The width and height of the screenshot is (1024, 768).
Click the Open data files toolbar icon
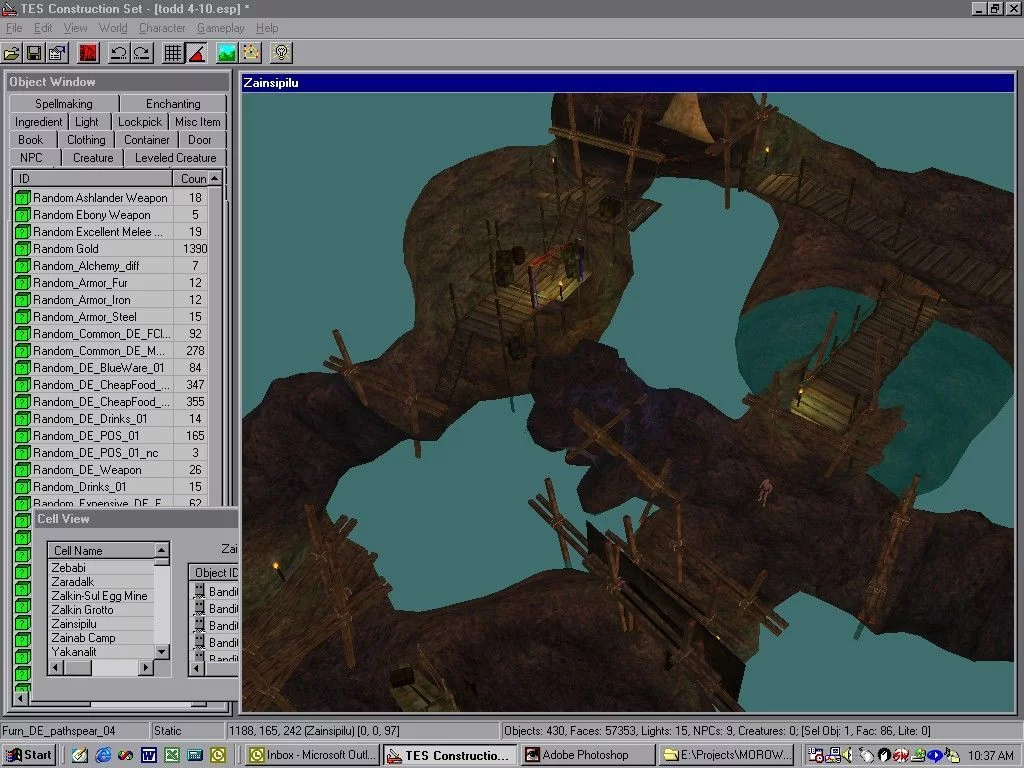pos(12,52)
